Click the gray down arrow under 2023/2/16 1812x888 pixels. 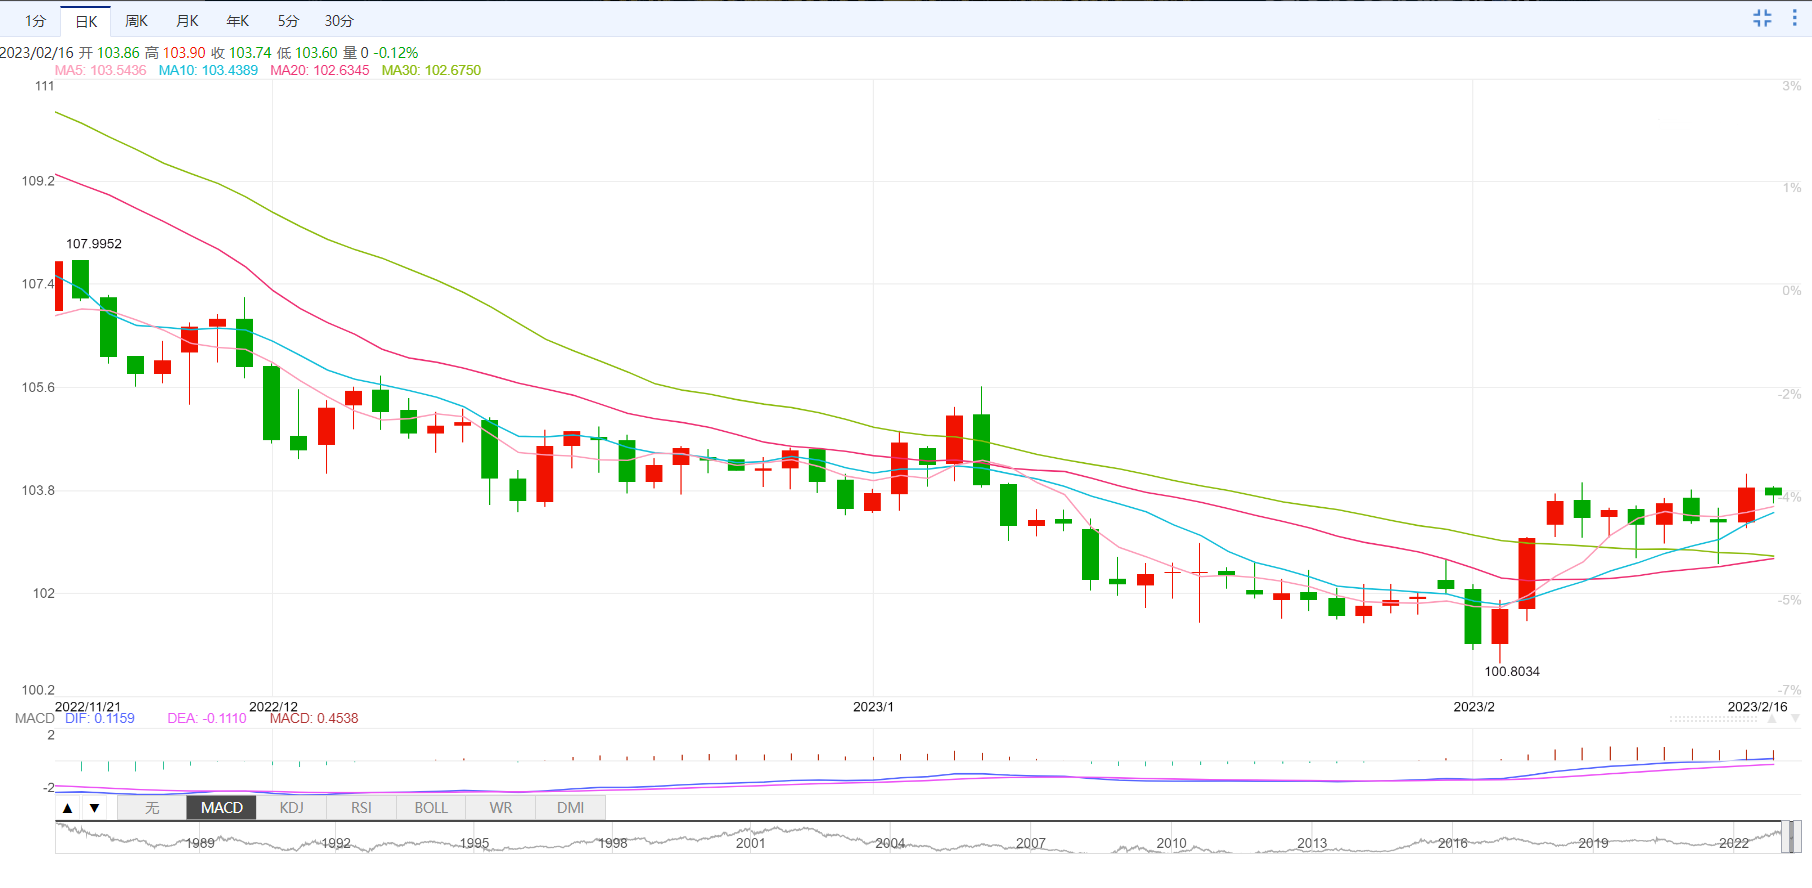[1795, 719]
